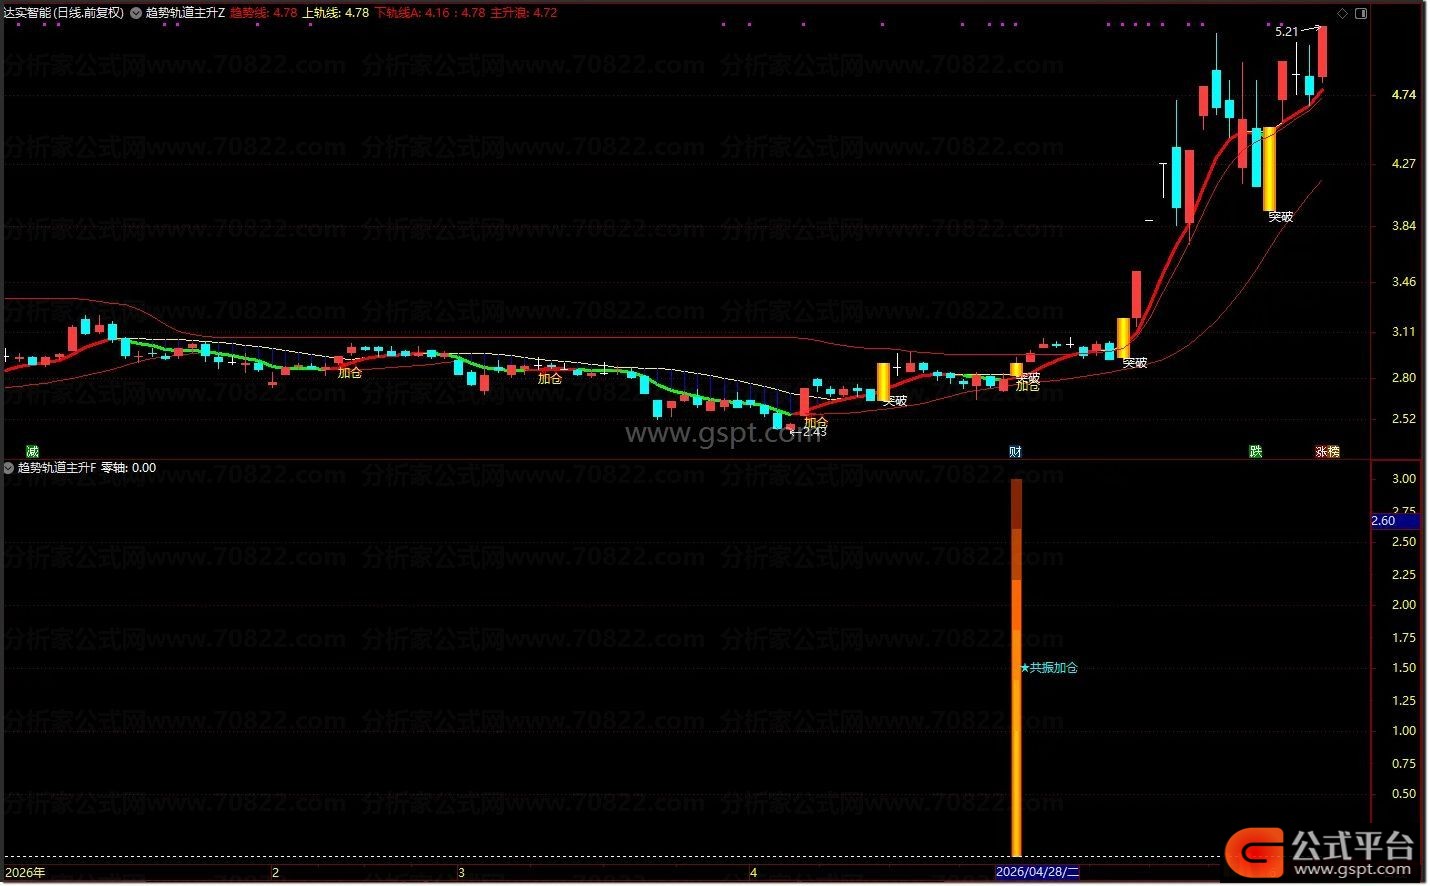Click the red 涨榜 event marker
The image size is (1430, 886).
(1327, 452)
